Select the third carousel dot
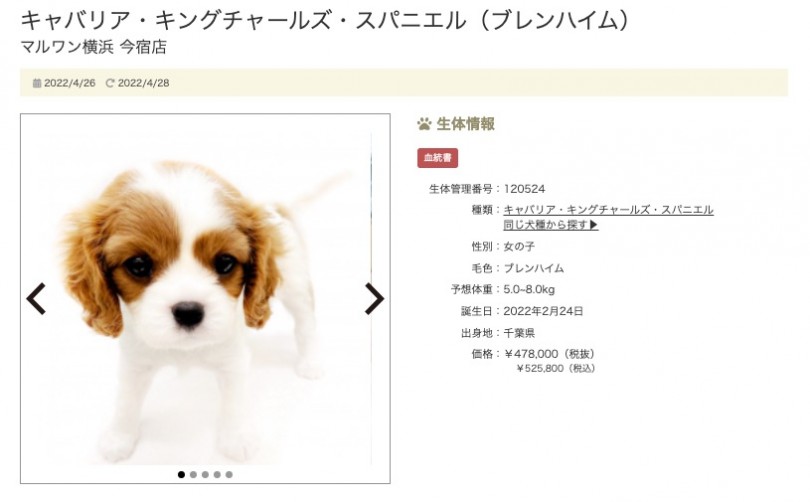Screen dimensions: 810x502 click(x=205, y=475)
